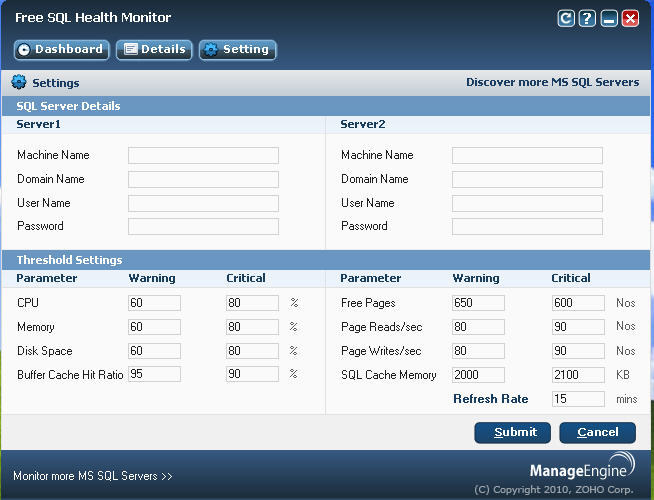Edit Page Reads/sec warning value

point(478,327)
